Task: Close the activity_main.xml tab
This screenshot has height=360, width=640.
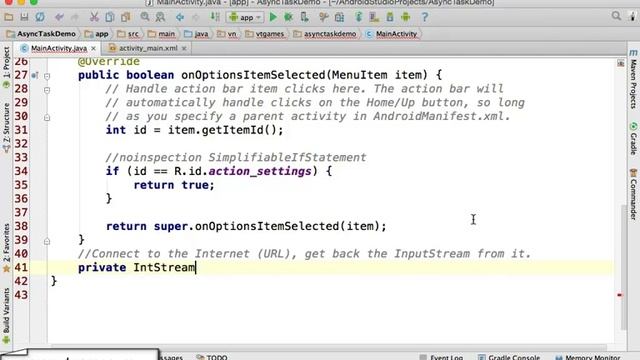Action: click(184, 48)
